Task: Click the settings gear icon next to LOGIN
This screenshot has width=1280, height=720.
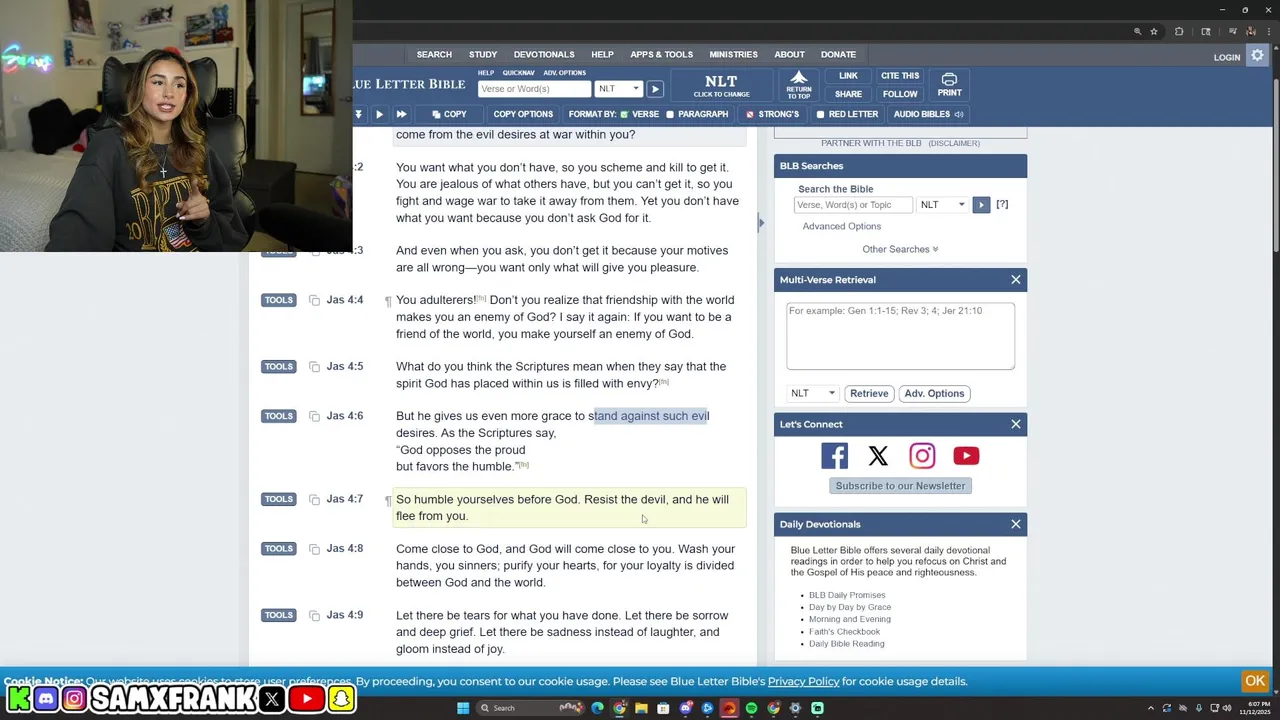Action: [1258, 56]
